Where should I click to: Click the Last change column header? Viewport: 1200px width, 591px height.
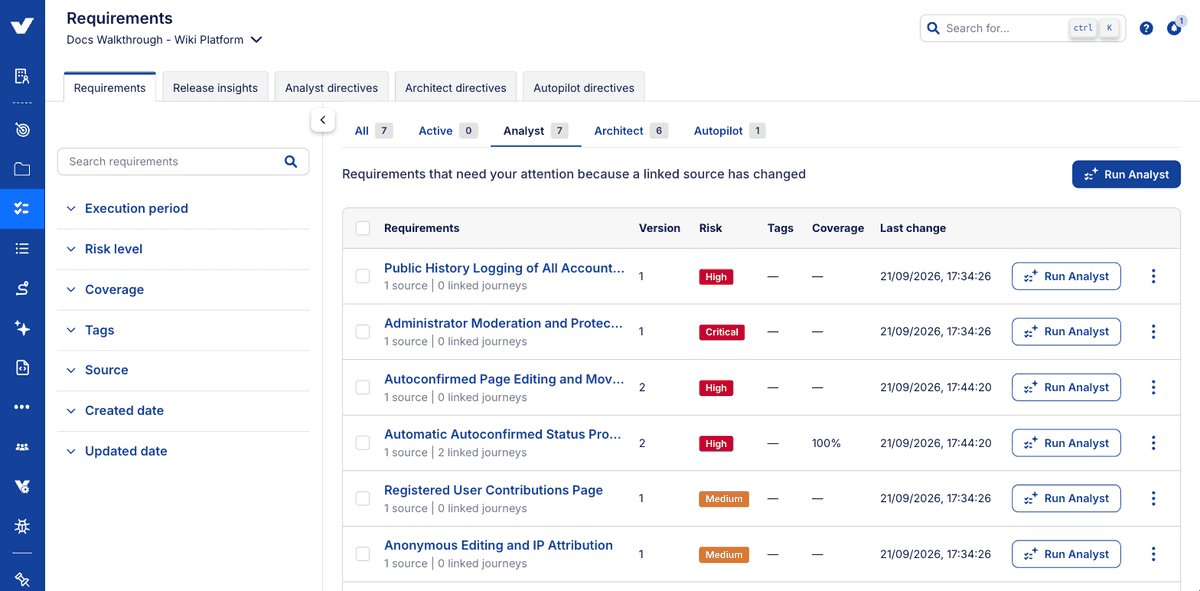pos(913,228)
